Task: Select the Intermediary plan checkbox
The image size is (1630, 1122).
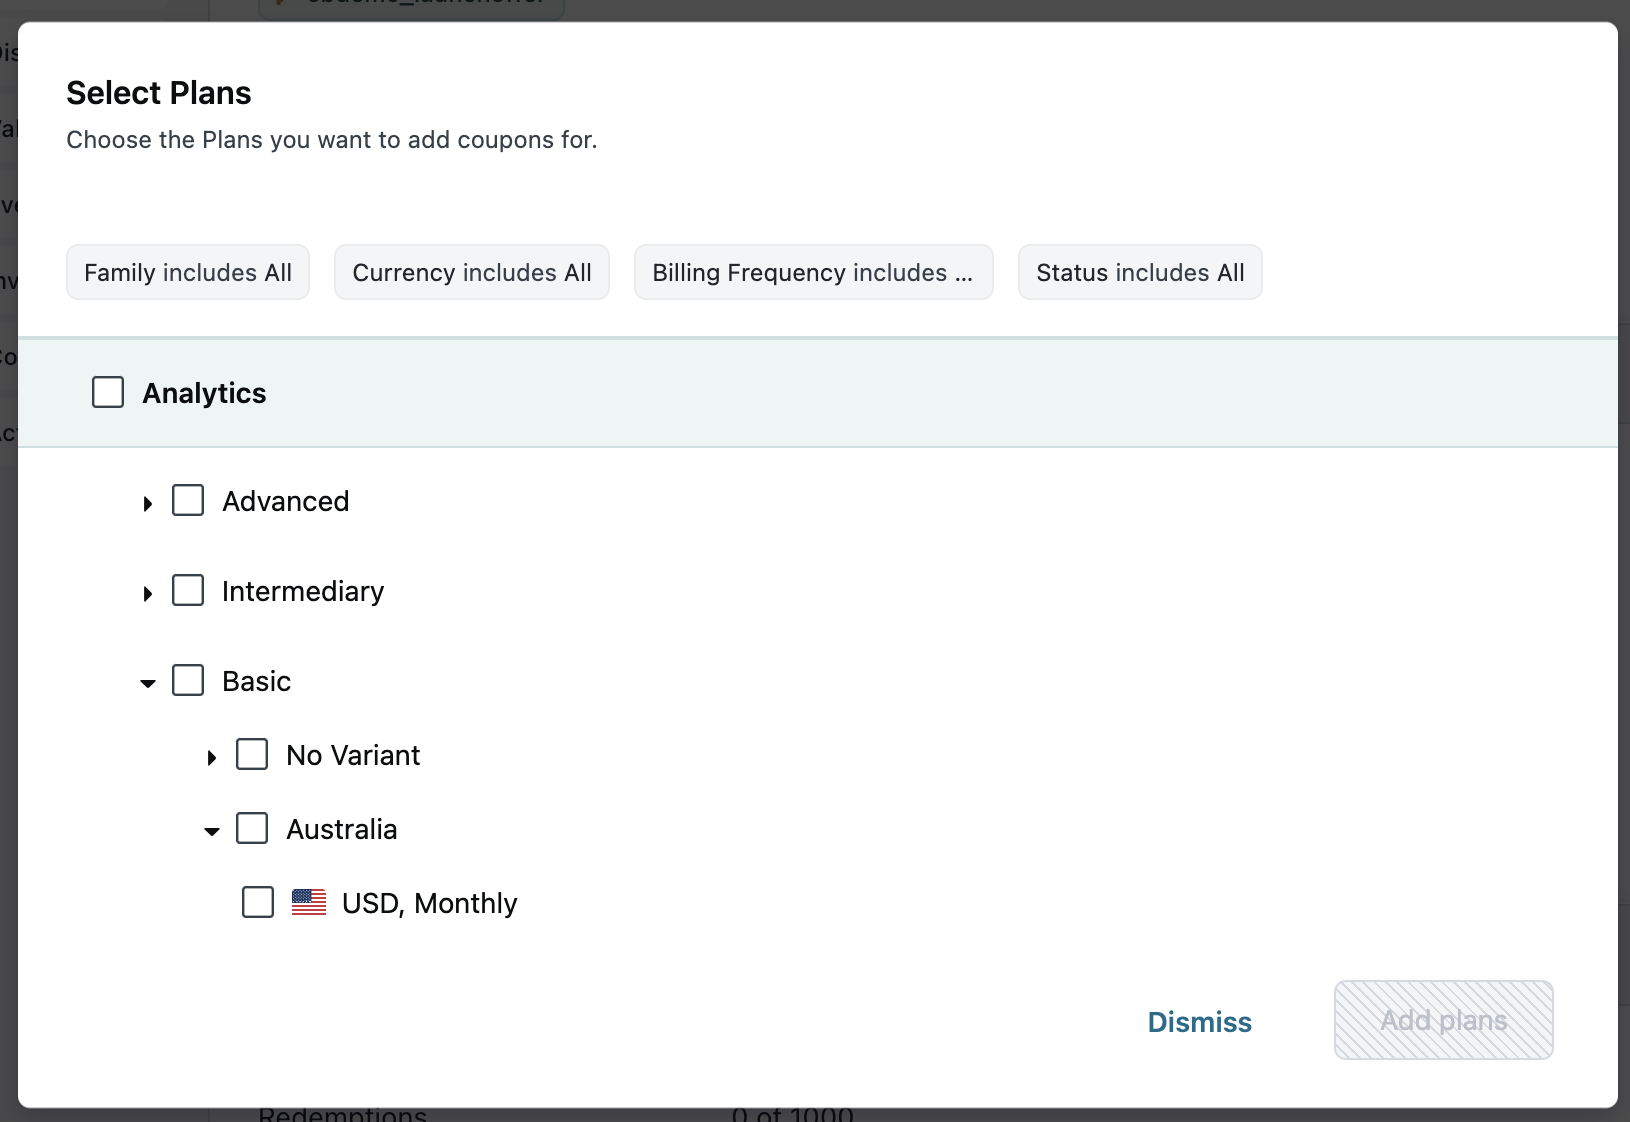Action: pyautogui.click(x=188, y=590)
